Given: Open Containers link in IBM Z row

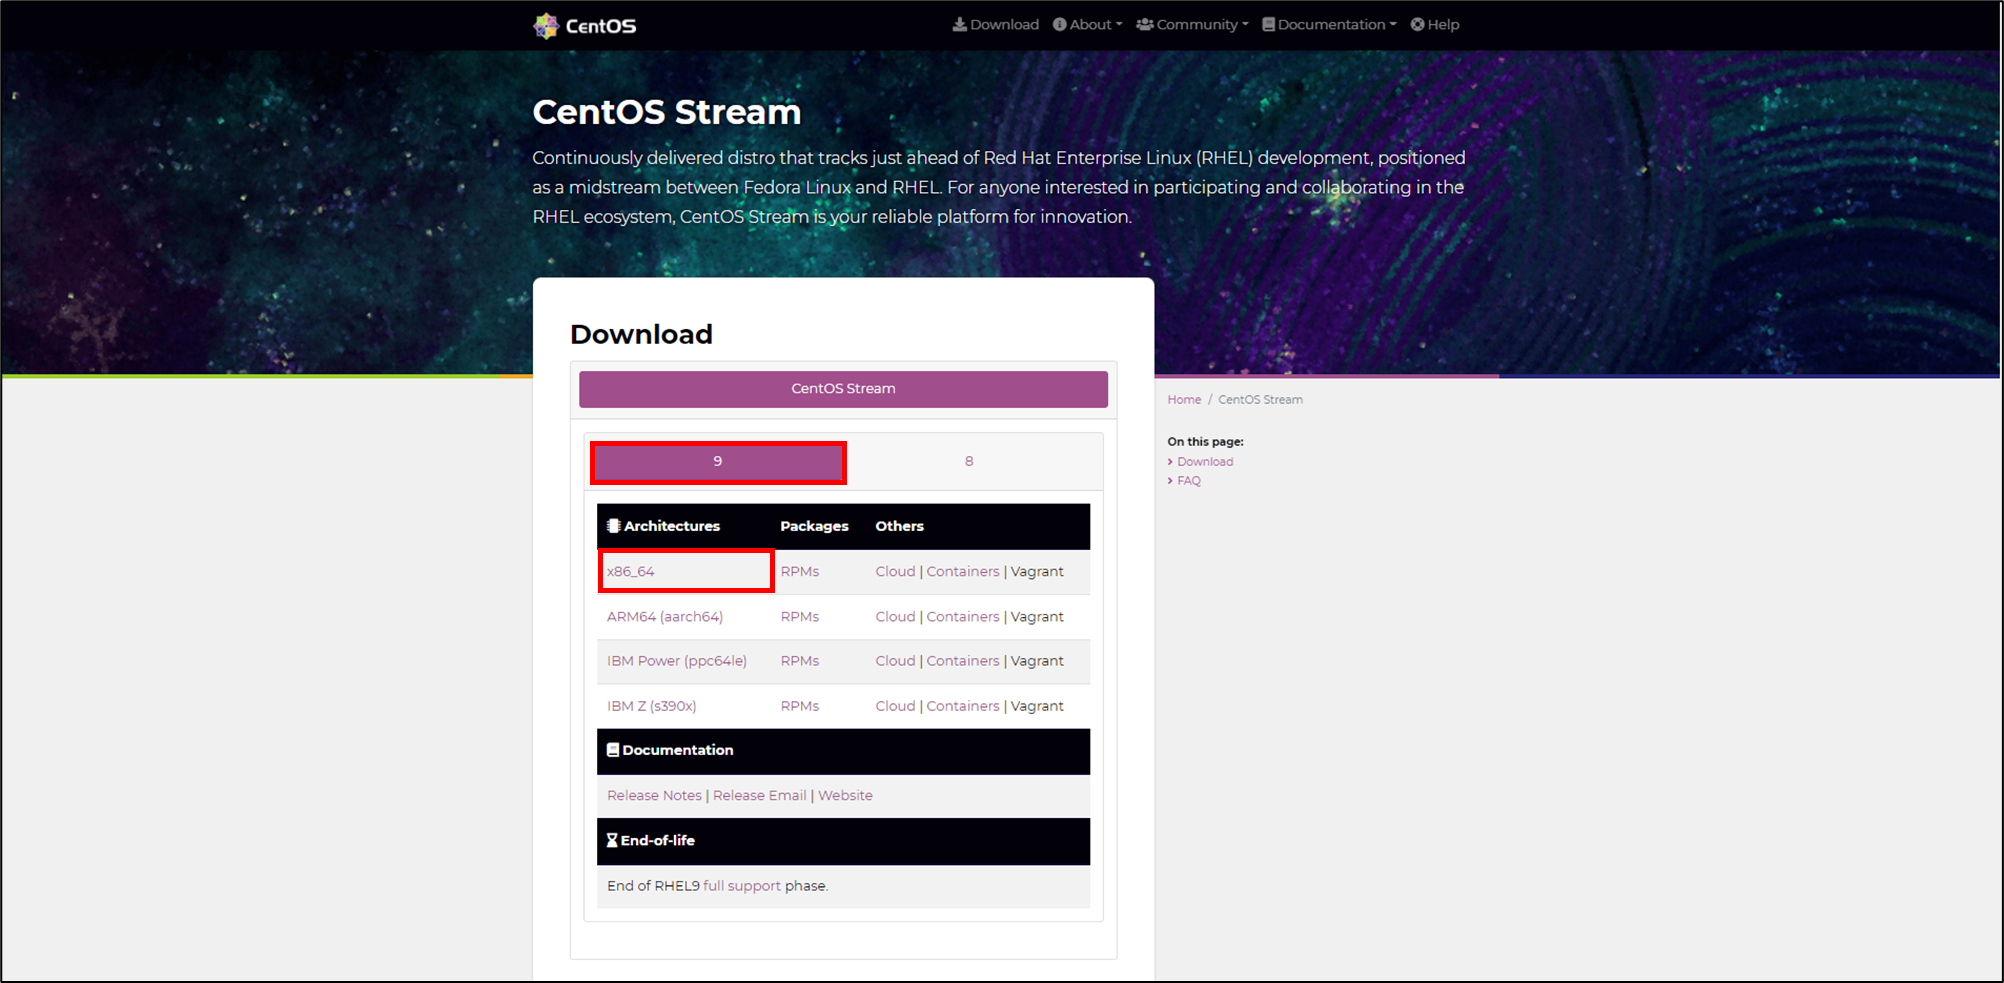Looking at the screenshot, I should pos(963,706).
